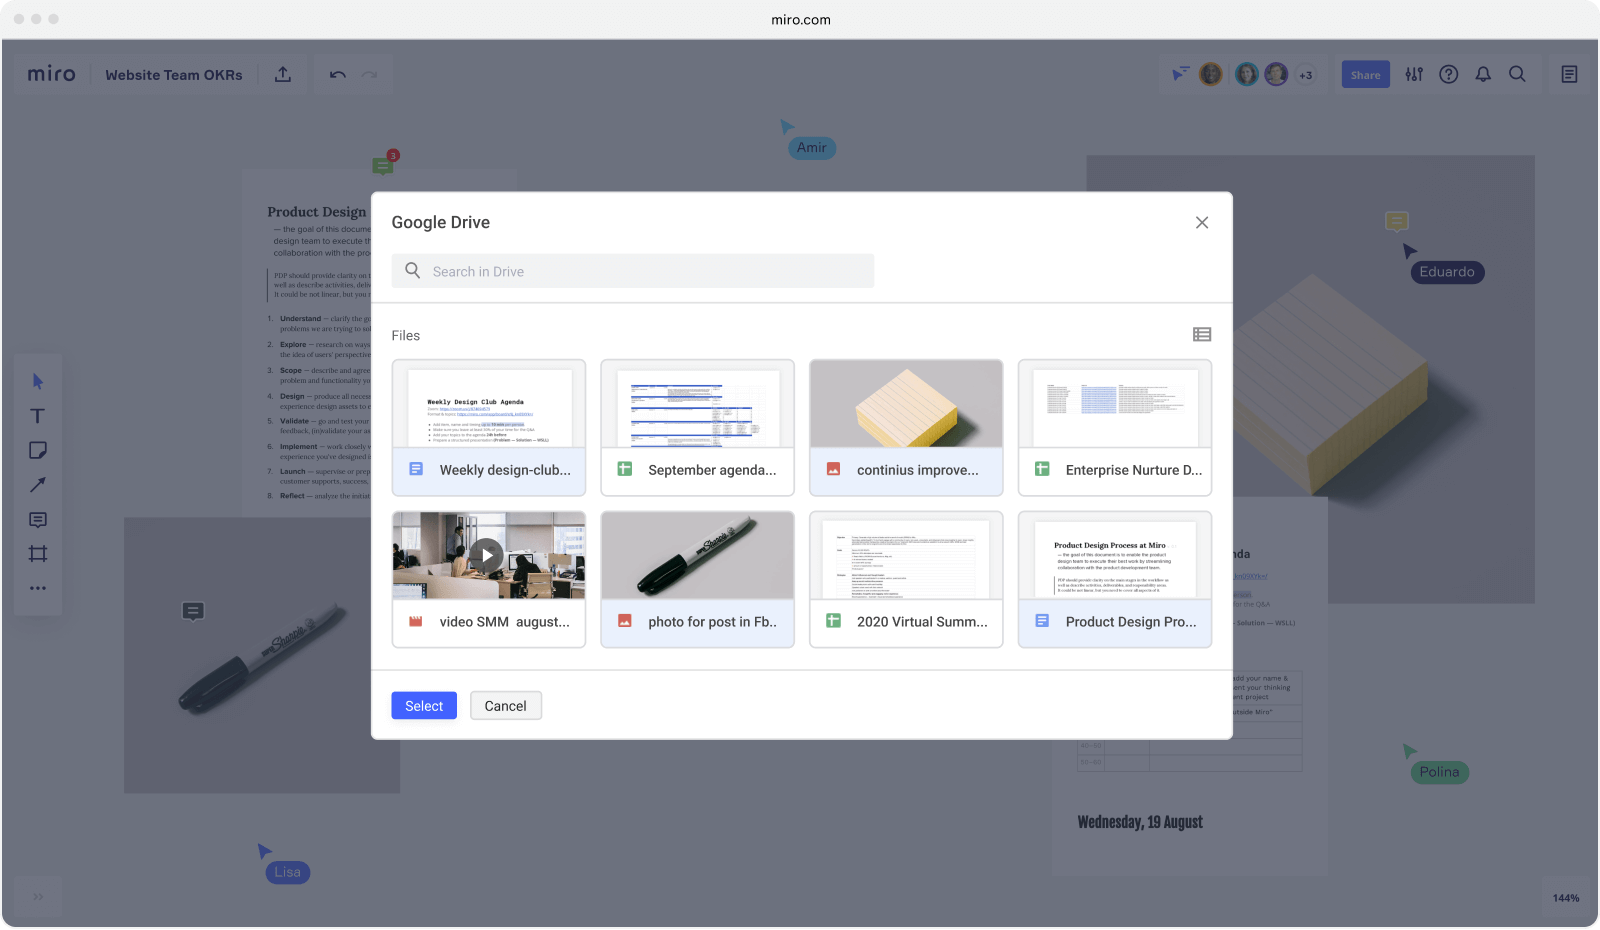Select Product Design Process document
The width and height of the screenshot is (1600, 930).
coord(1115,580)
